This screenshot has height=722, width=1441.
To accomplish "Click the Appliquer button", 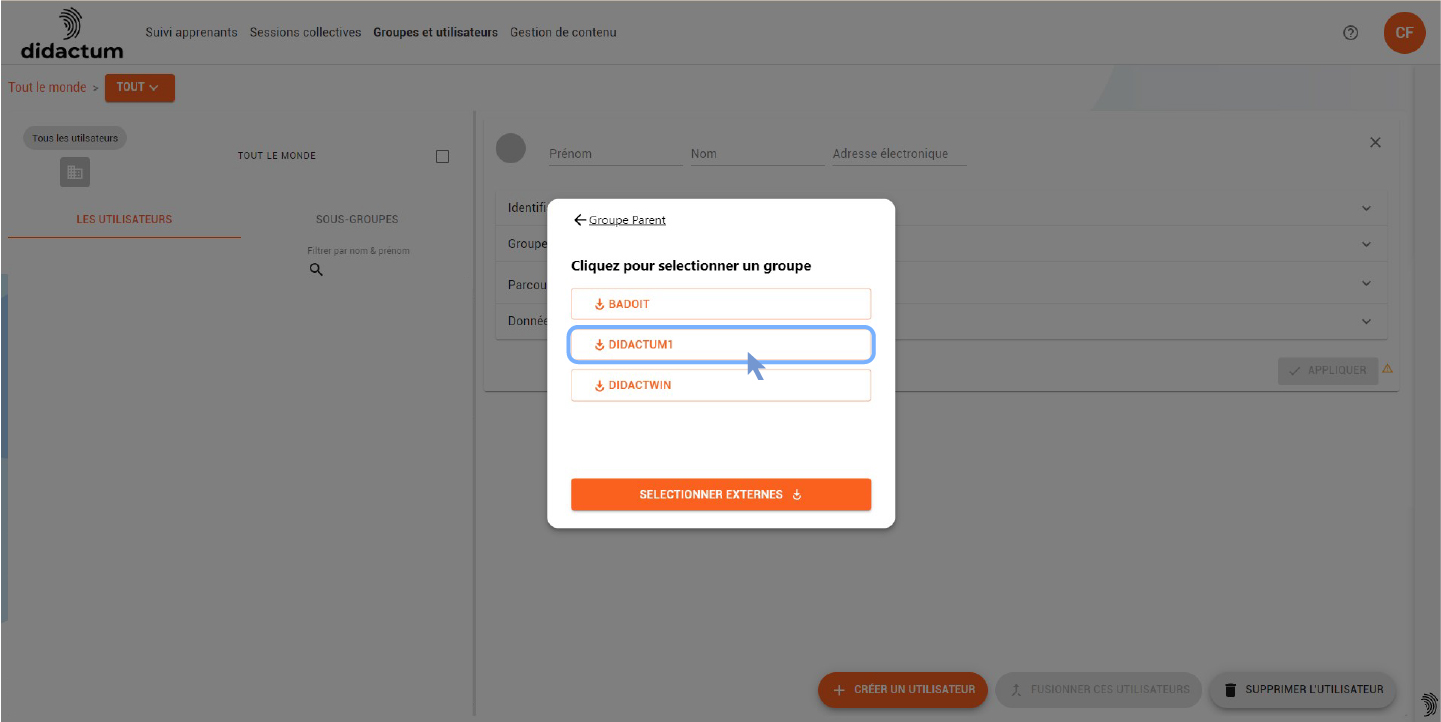I will pos(1328,371).
